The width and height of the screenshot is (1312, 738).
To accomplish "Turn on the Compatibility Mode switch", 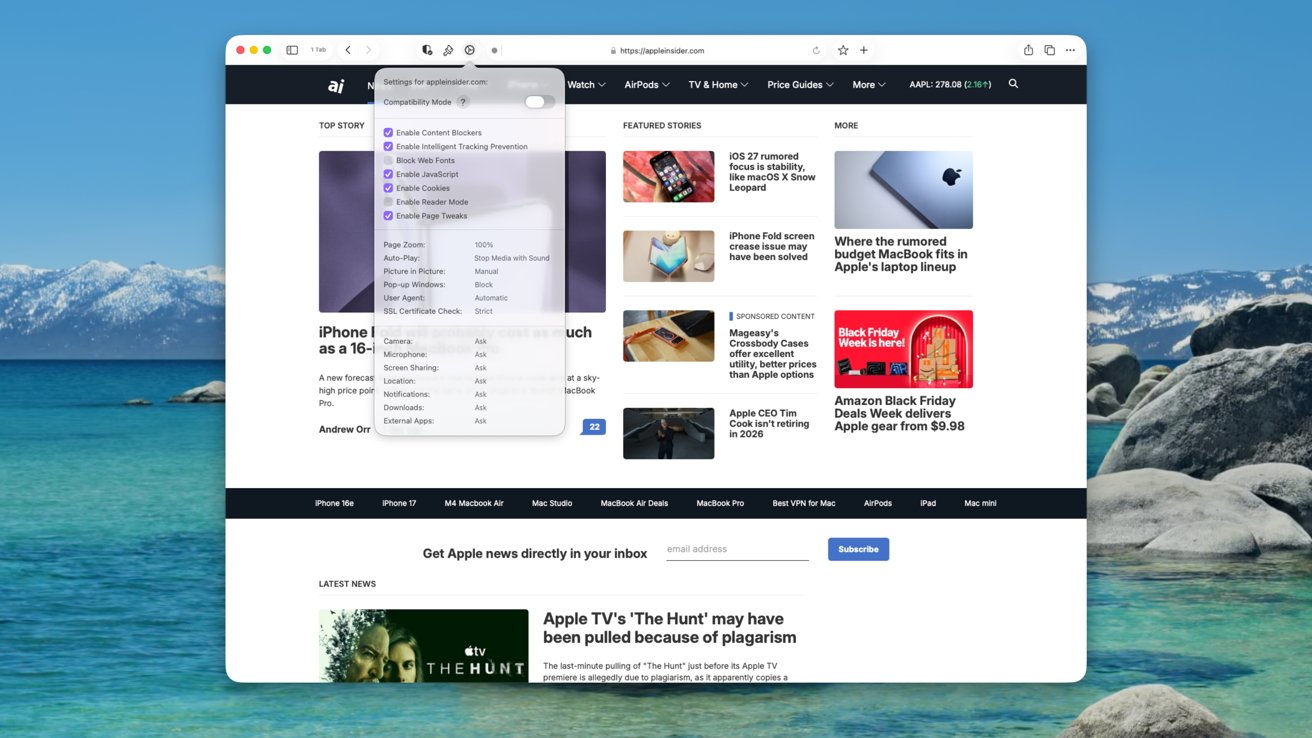I will pyautogui.click(x=538, y=102).
